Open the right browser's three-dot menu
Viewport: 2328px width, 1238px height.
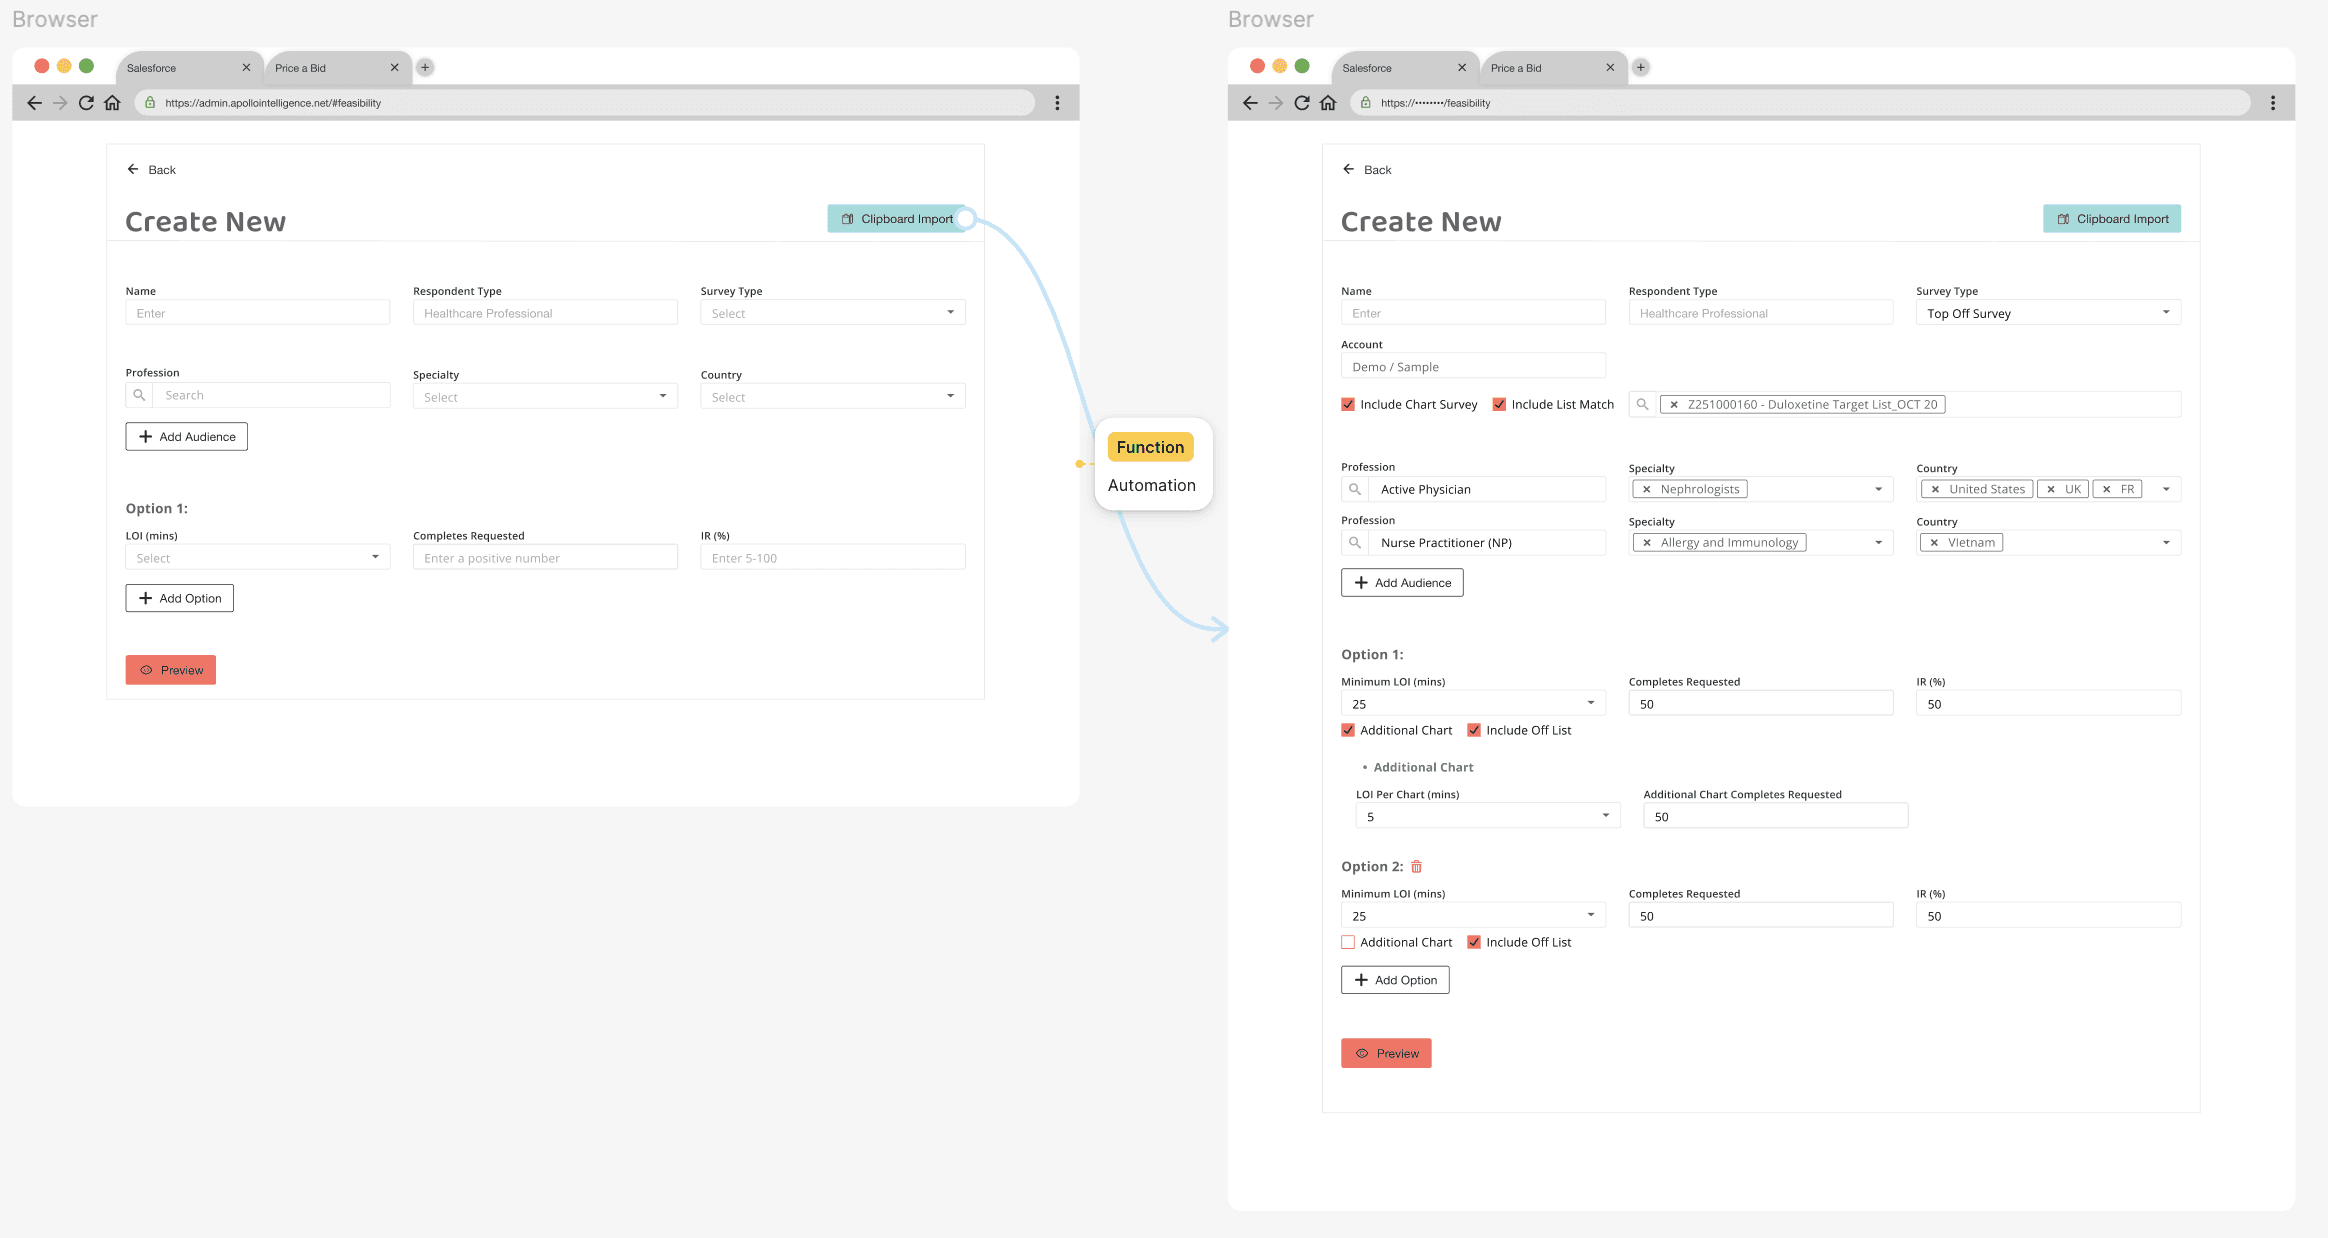tap(2272, 103)
